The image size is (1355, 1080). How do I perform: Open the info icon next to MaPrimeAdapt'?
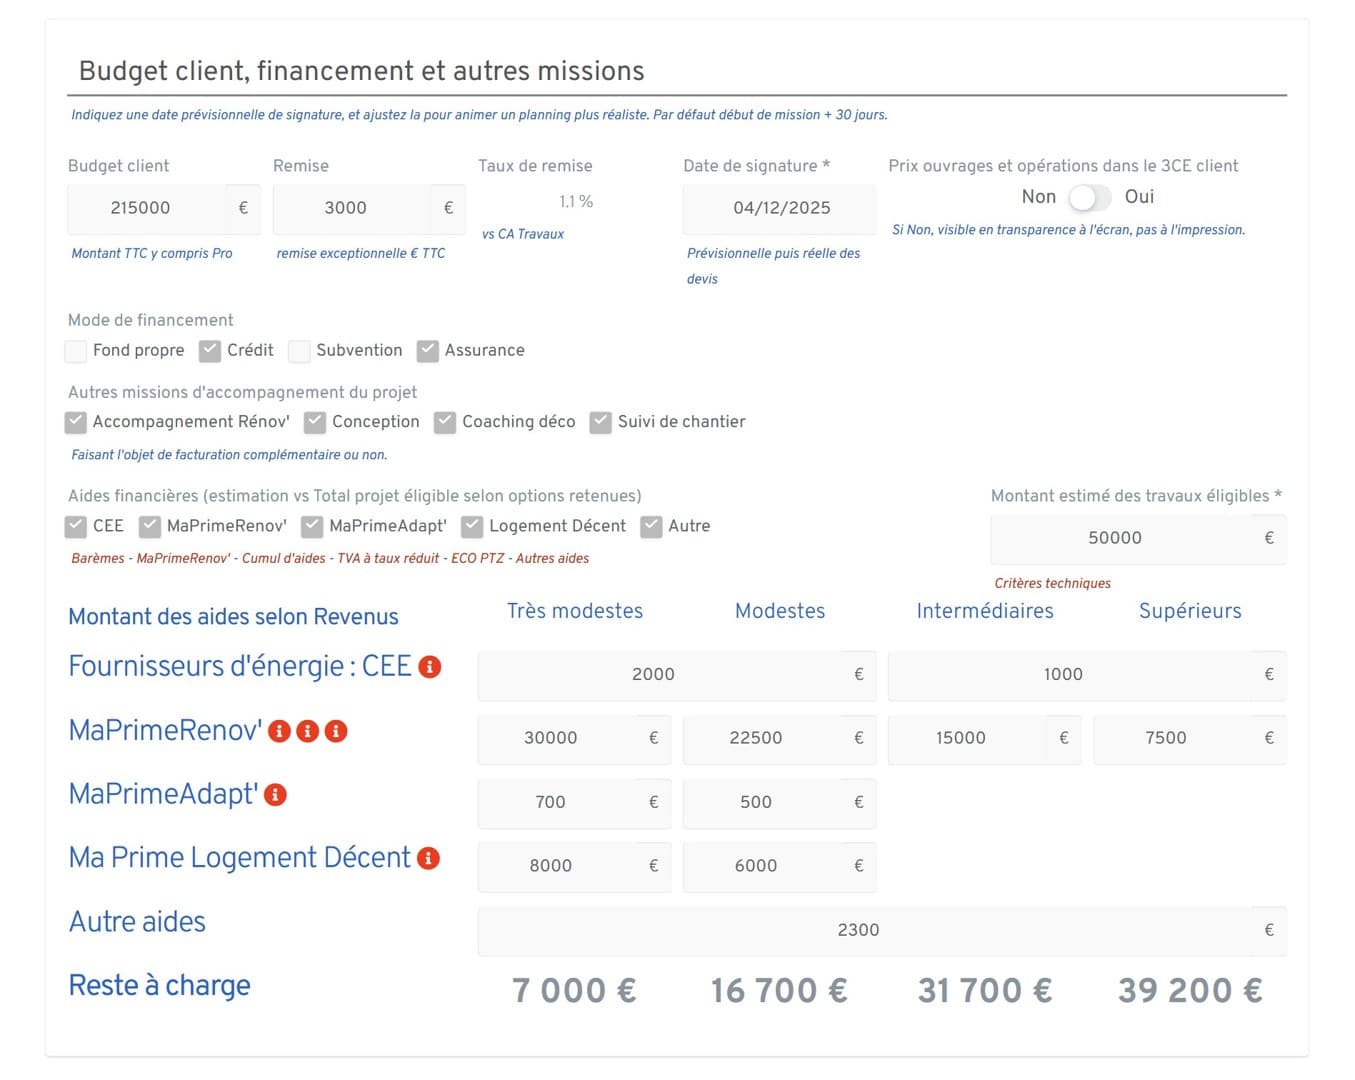pyautogui.click(x=275, y=795)
